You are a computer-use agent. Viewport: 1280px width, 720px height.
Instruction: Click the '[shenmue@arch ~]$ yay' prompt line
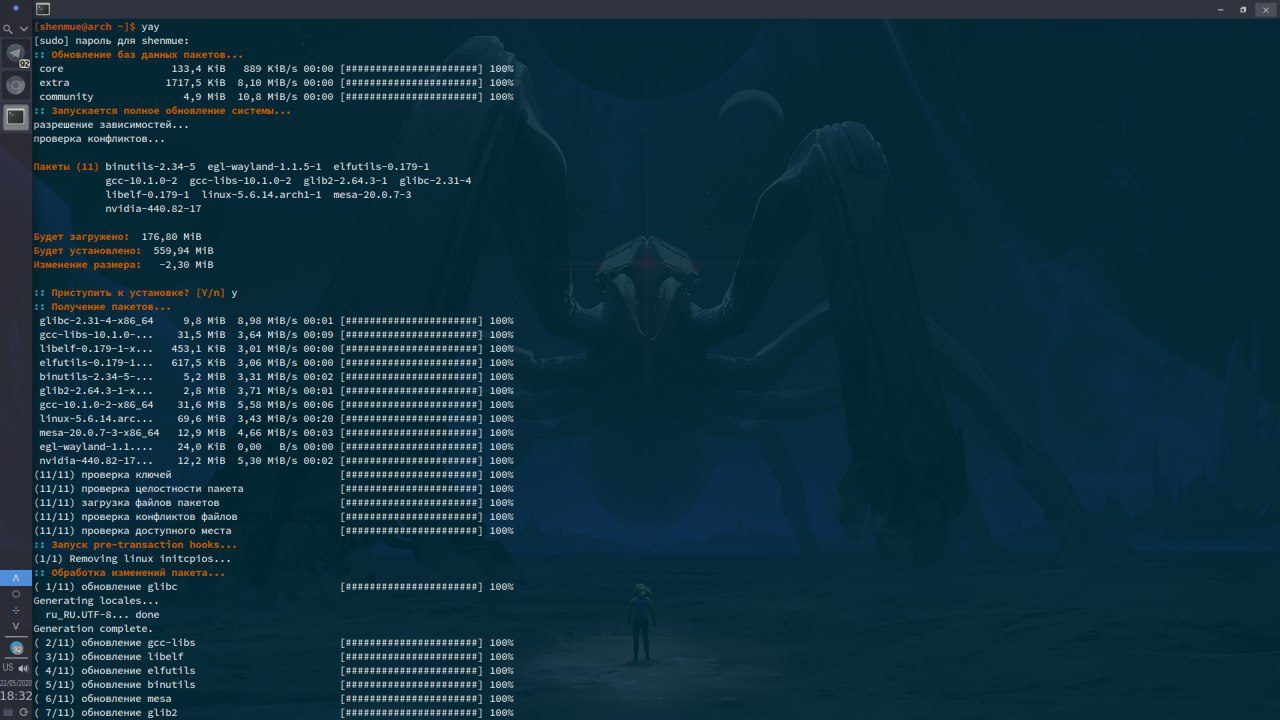96,27
